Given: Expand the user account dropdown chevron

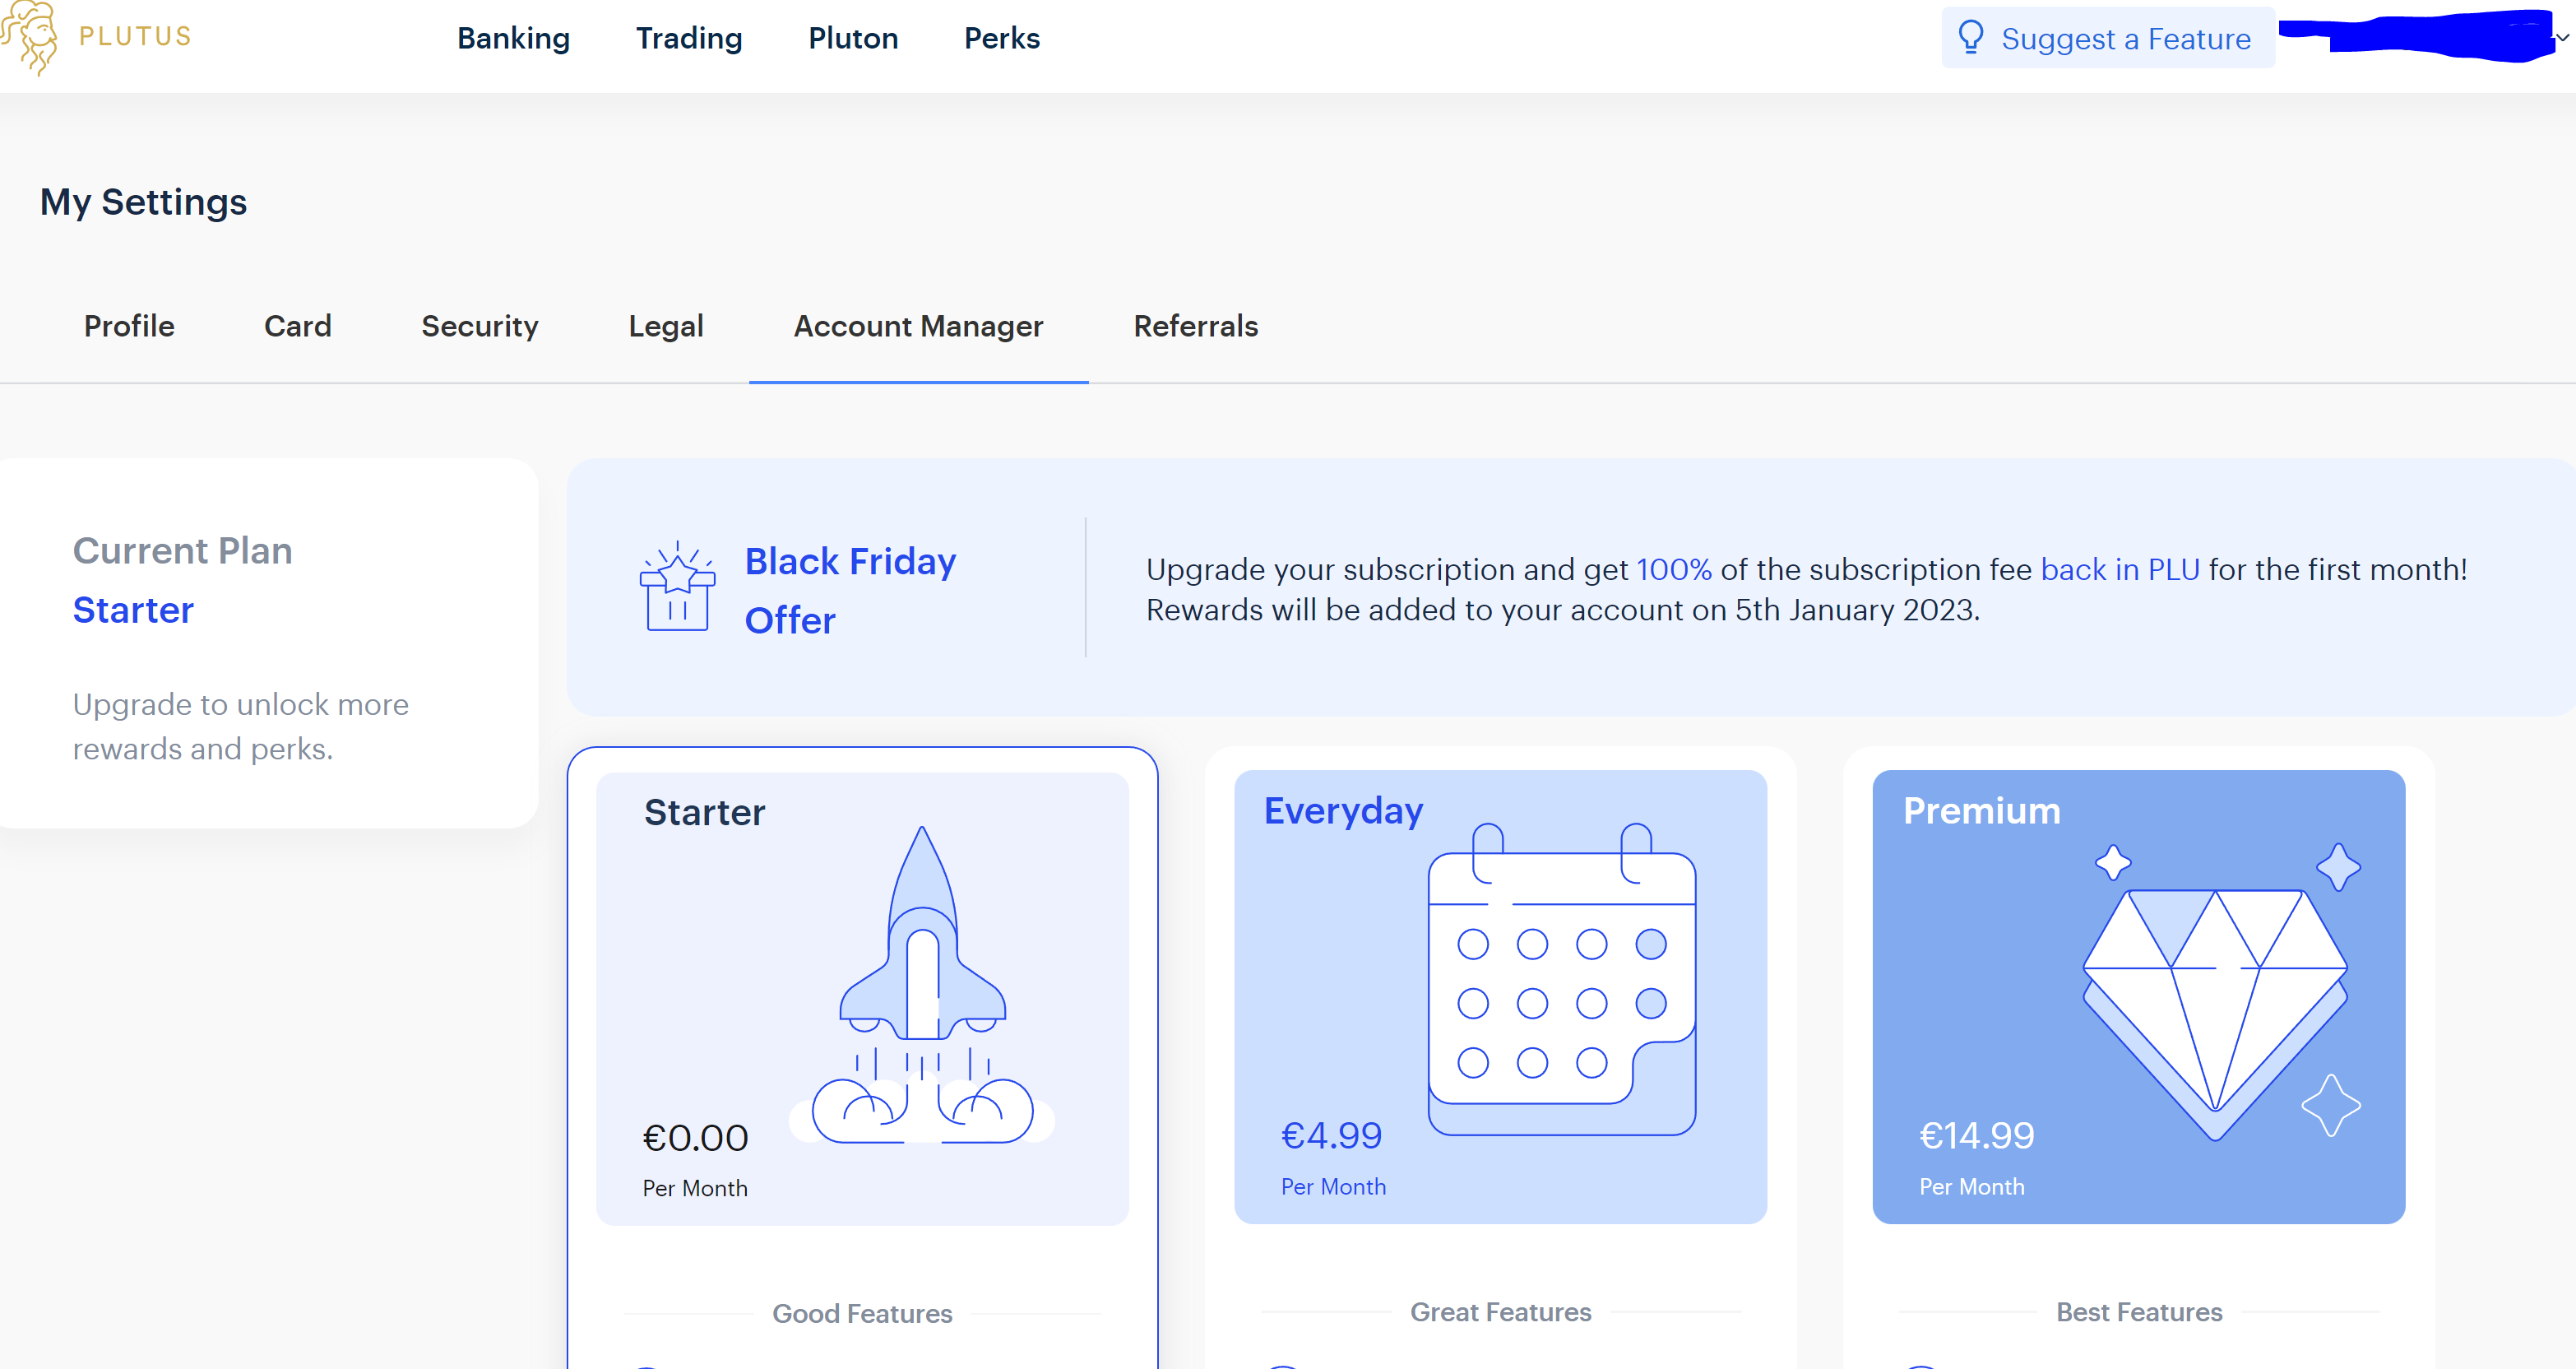Looking at the screenshot, I should coord(2562,38).
